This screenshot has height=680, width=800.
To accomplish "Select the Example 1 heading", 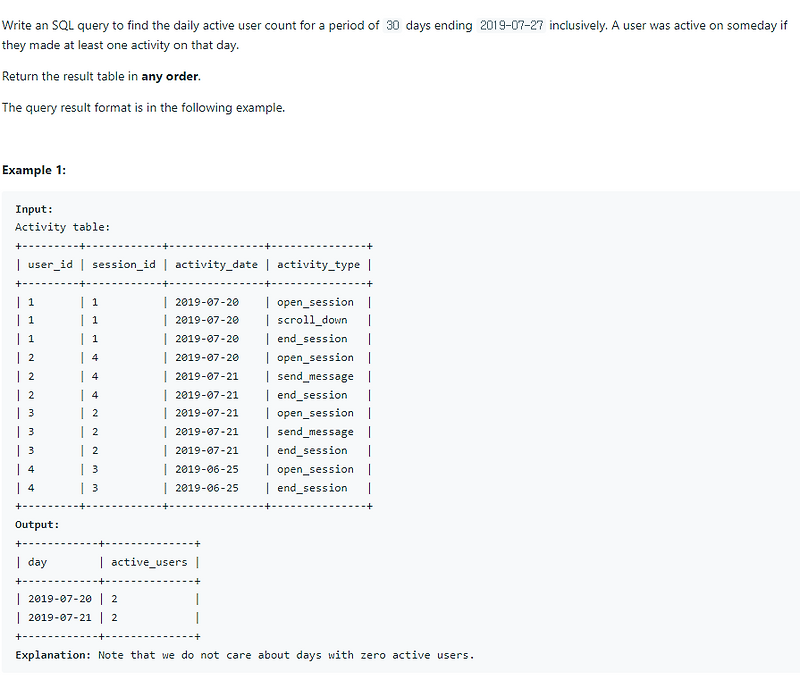I will (34, 170).
